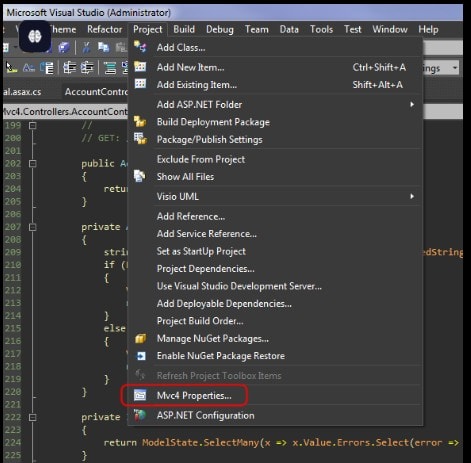This screenshot has width=471, height=463.
Task: Open the Help menu
Action: click(x=428, y=29)
